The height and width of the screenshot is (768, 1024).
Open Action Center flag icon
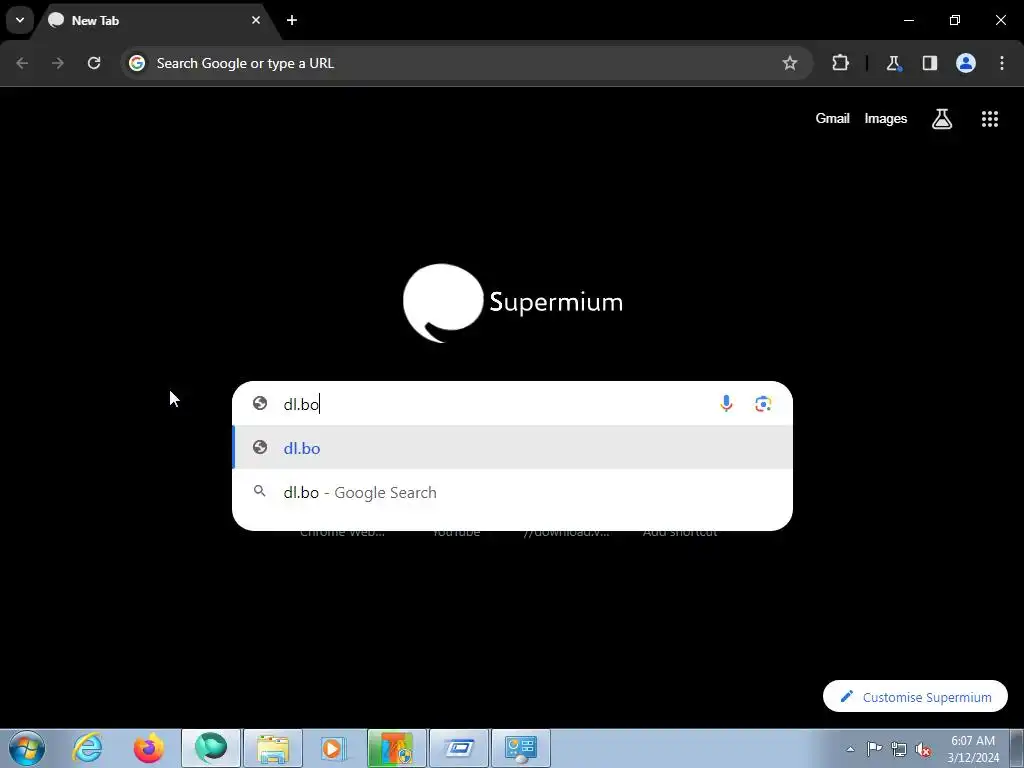(874, 749)
